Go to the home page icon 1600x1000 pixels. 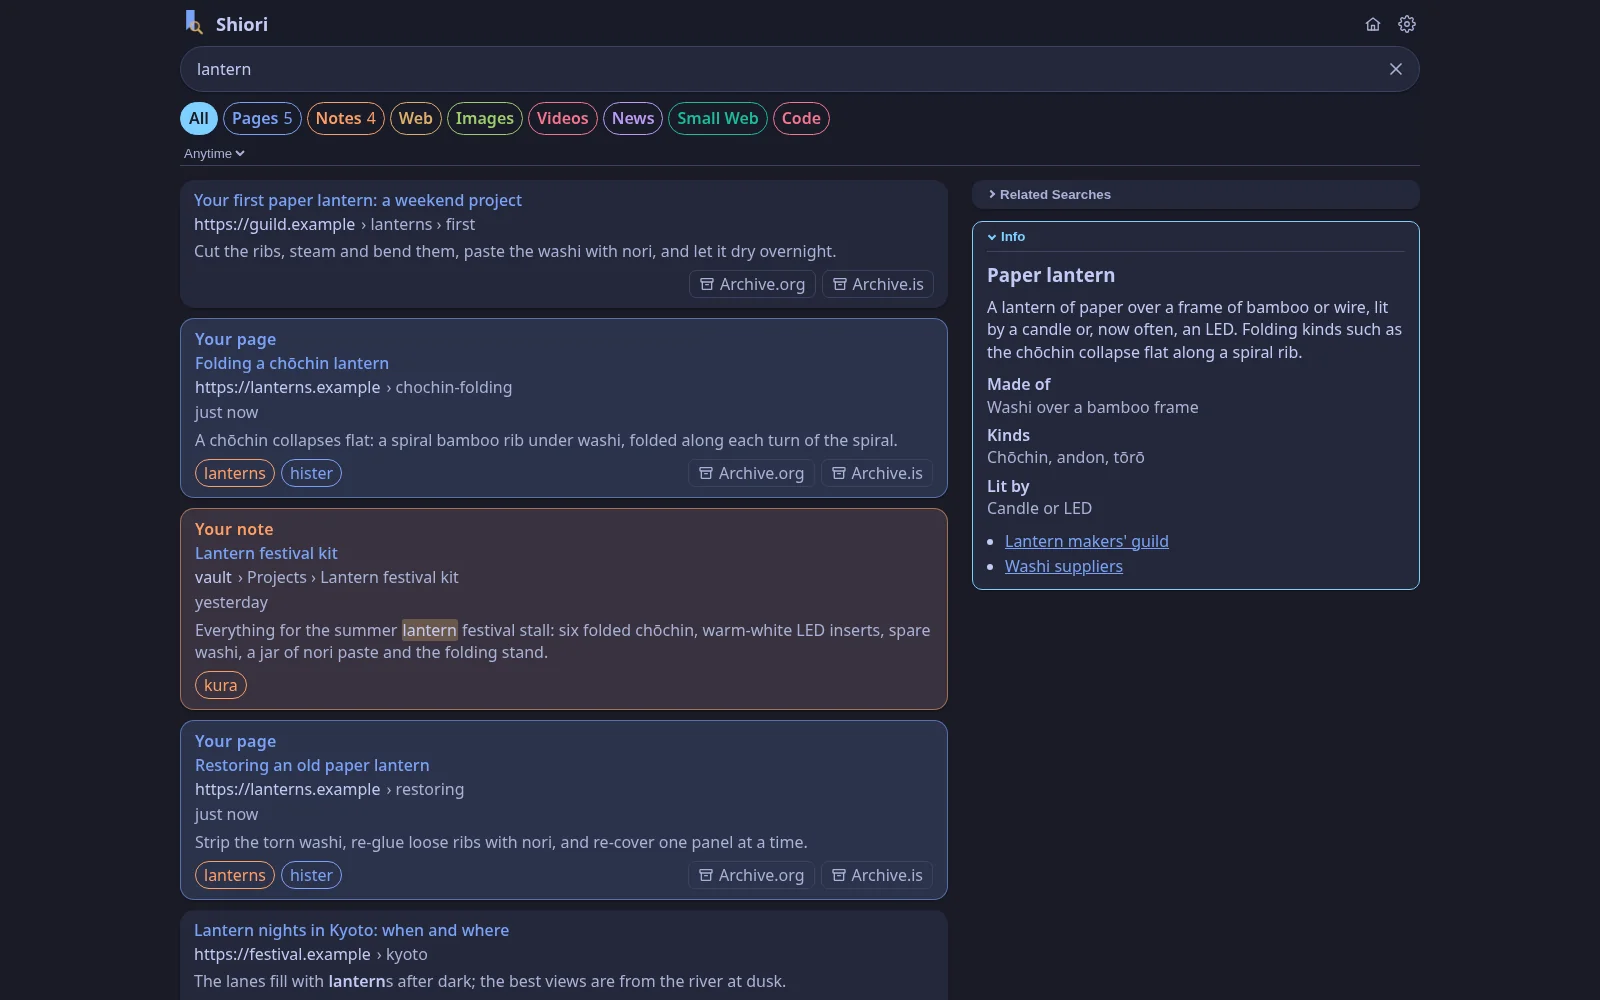click(1373, 24)
